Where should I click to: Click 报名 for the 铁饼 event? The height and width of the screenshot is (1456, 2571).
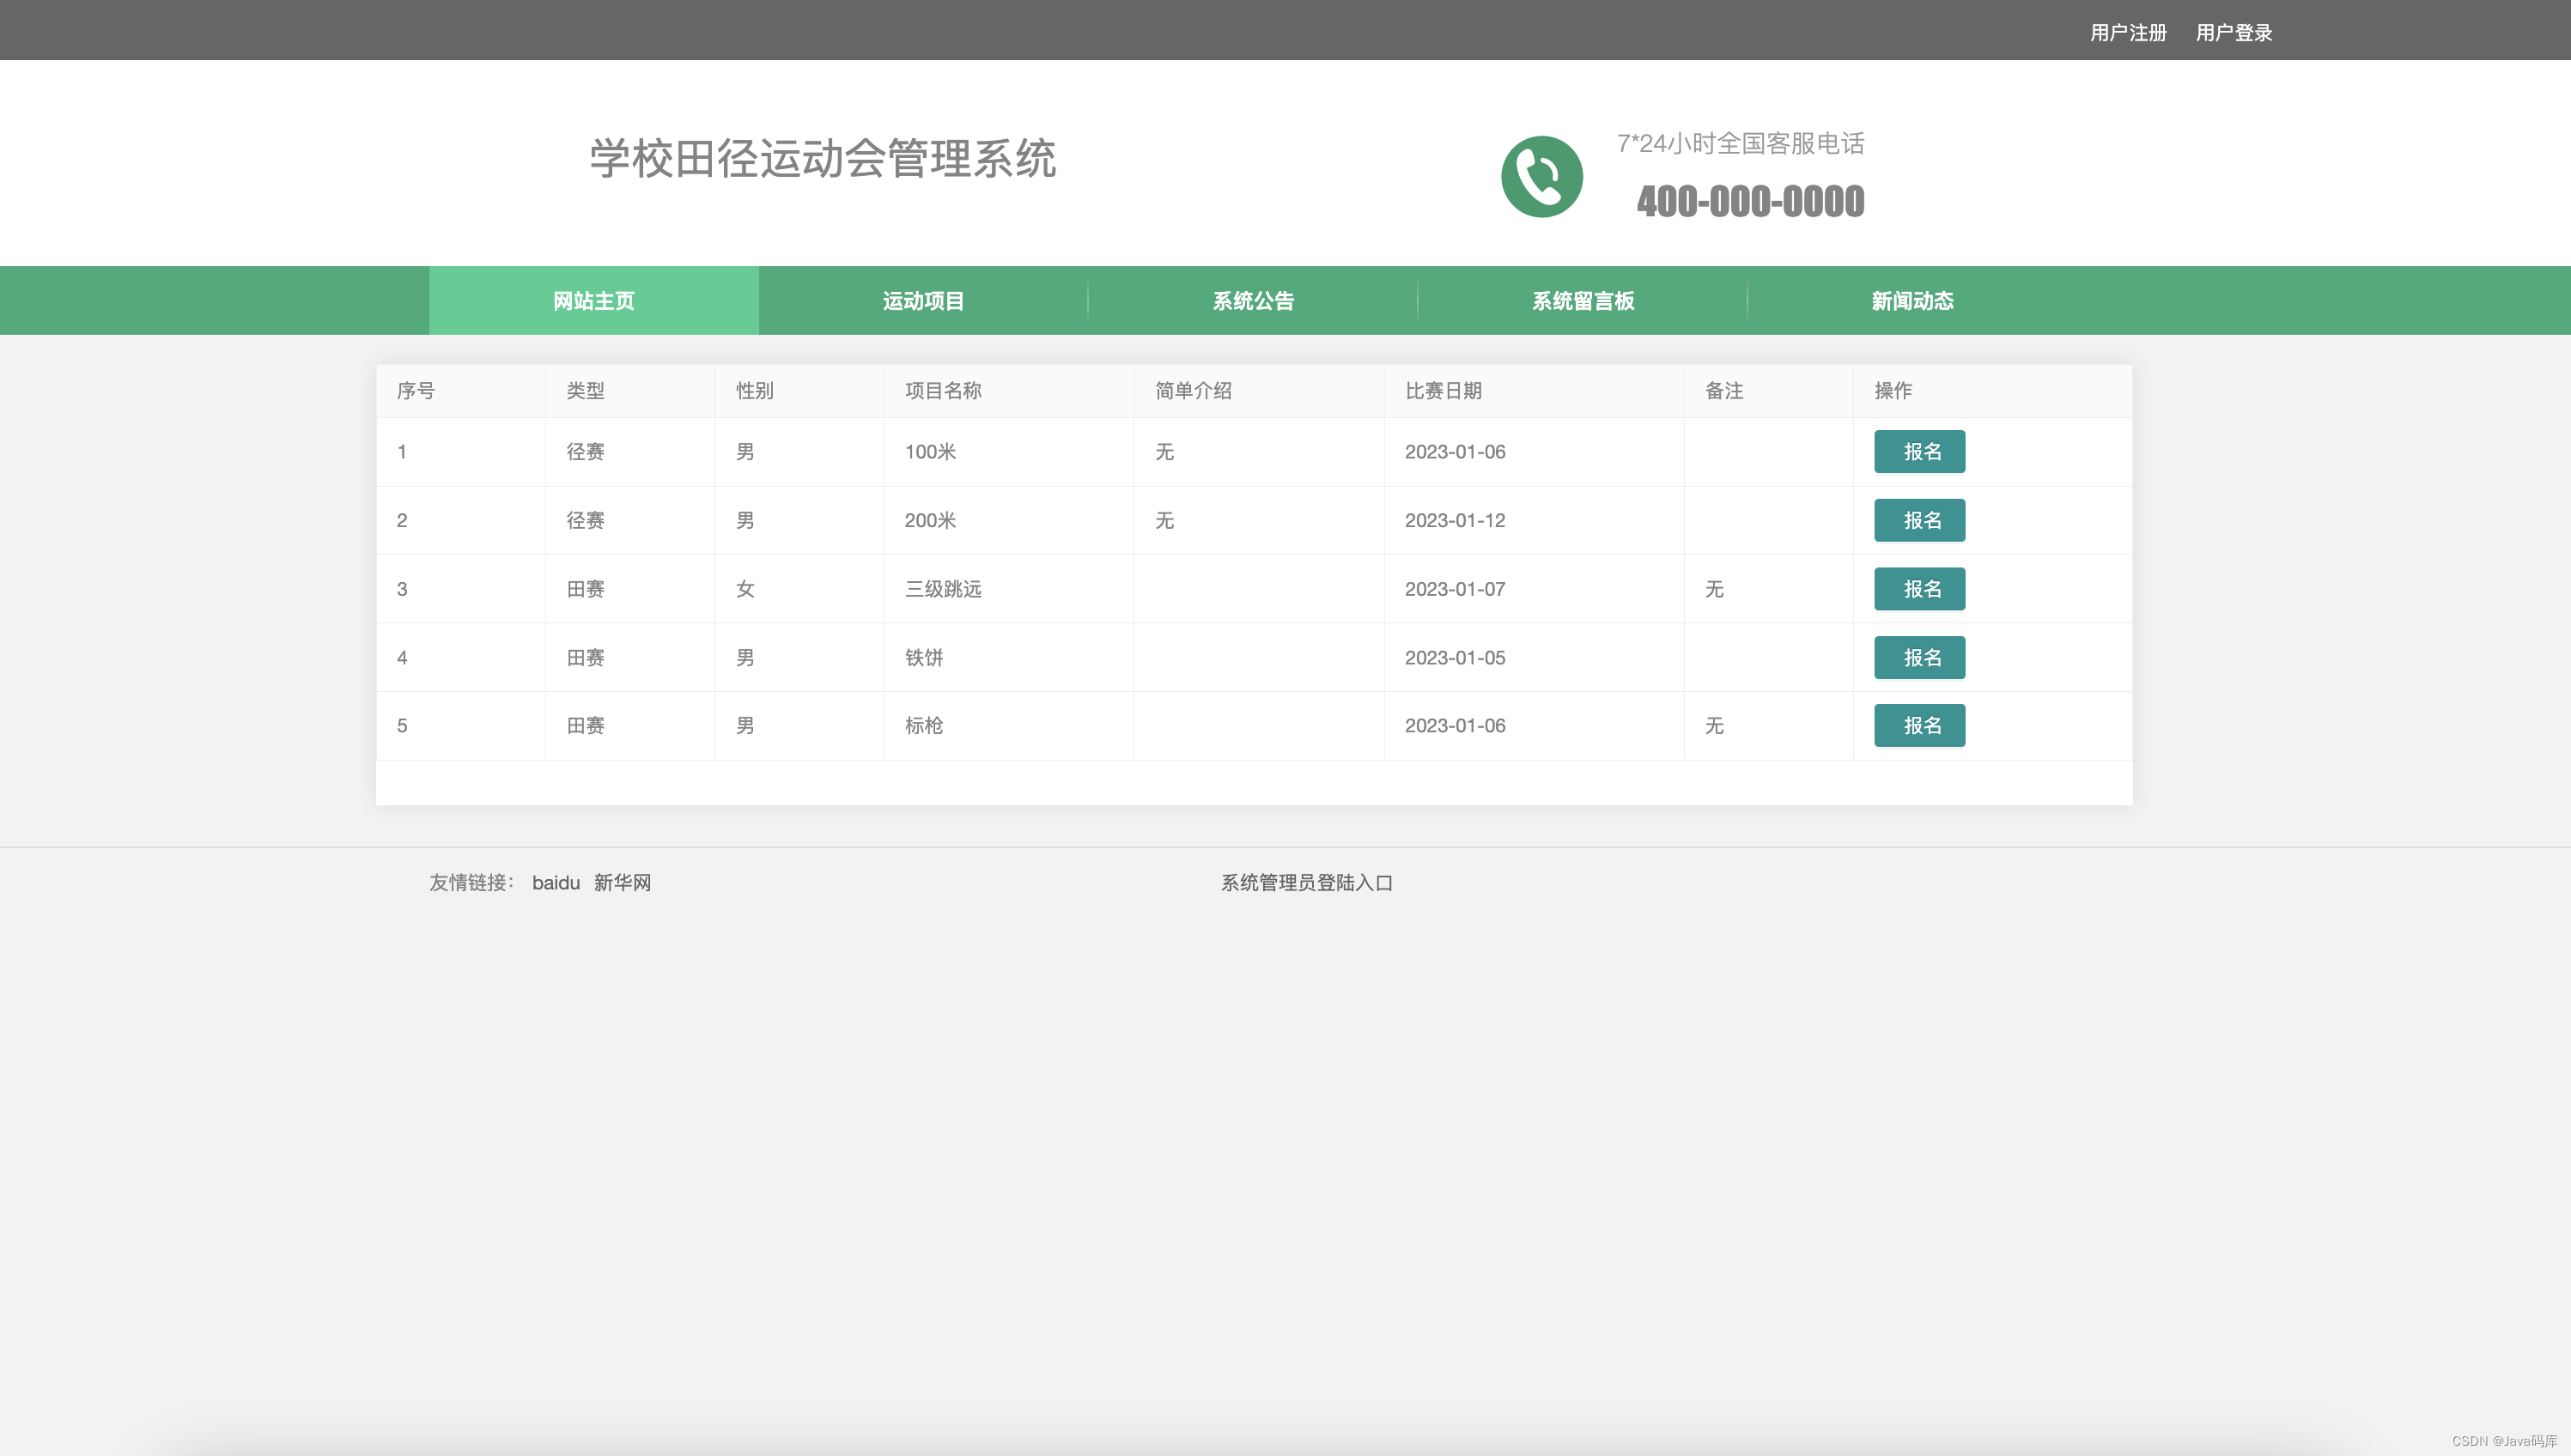coord(1919,657)
